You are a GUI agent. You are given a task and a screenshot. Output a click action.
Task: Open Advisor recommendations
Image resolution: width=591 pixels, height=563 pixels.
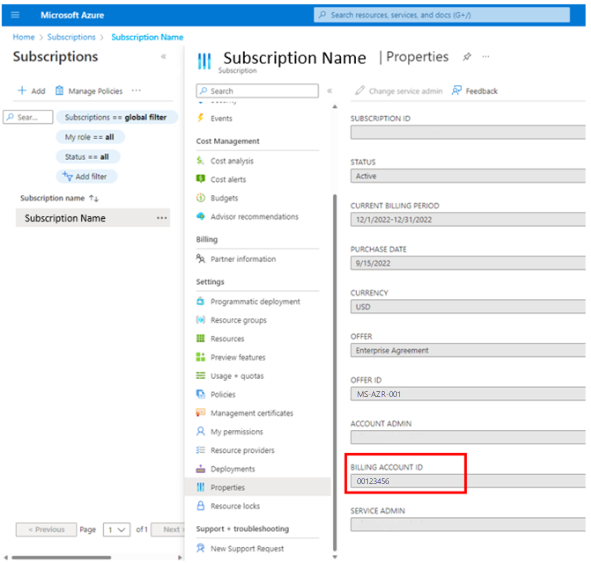pos(254,217)
